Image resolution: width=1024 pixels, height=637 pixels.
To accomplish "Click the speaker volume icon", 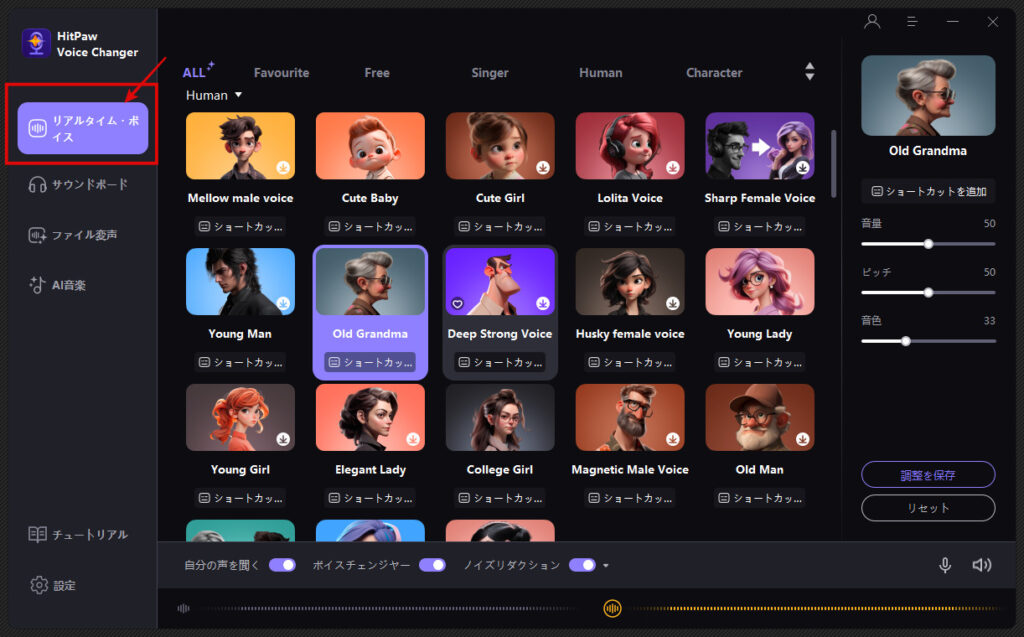I will click(x=981, y=565).
